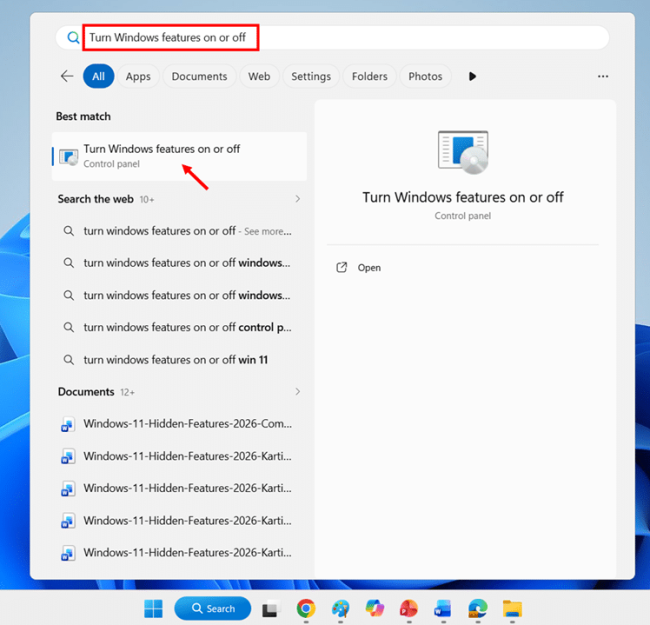This screenshot has width=650, height=625.
Task: Click the search magnifier icon in search box
Action: (x=73, y=38)
